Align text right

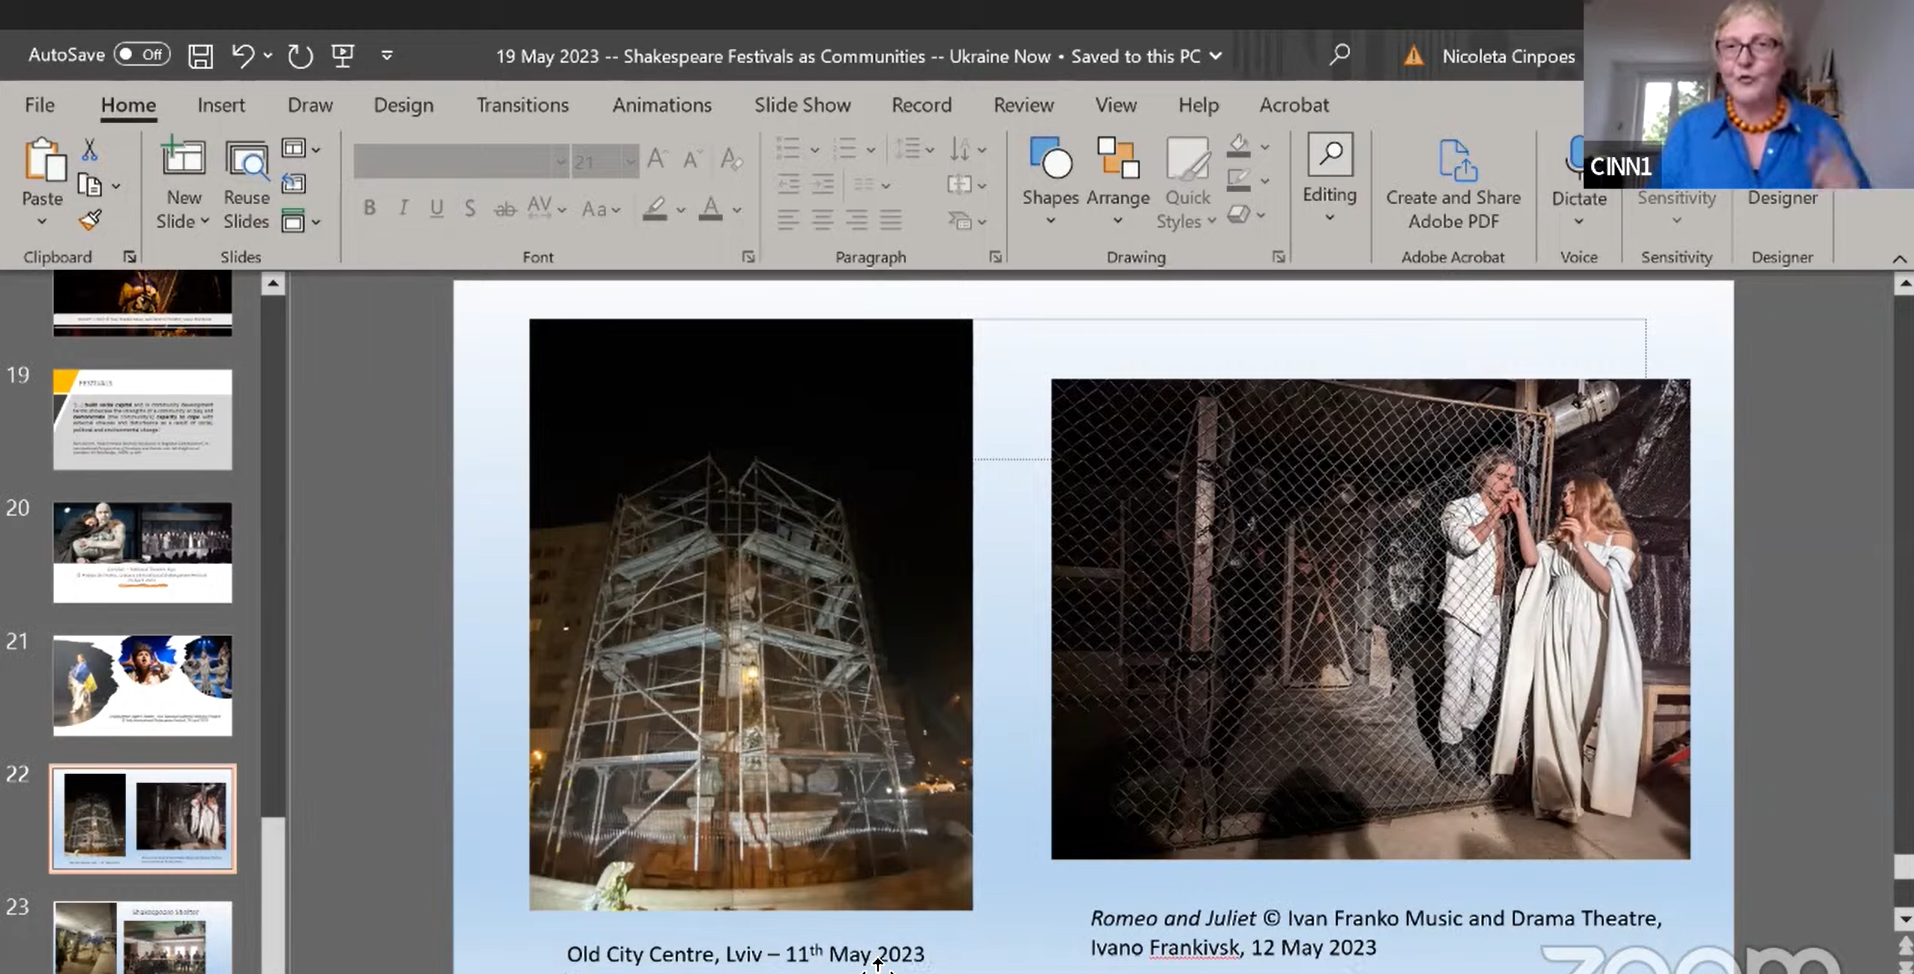point(856,220)
